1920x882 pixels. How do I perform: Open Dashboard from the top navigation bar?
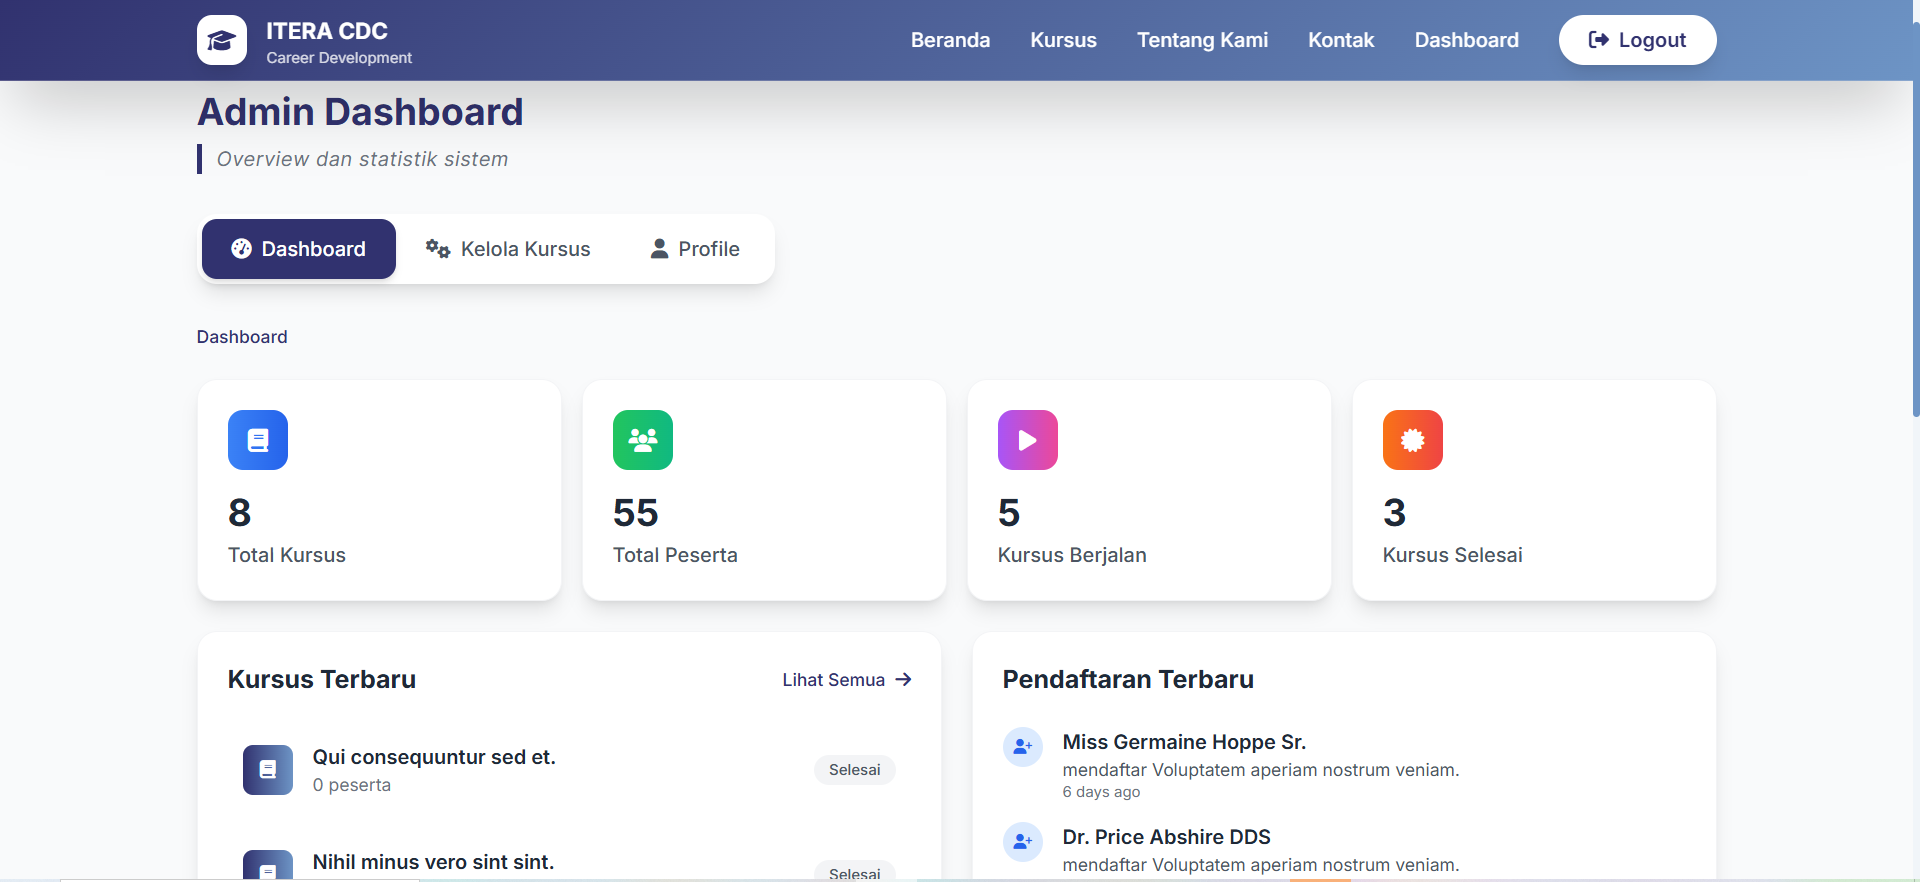point(1466,40)
